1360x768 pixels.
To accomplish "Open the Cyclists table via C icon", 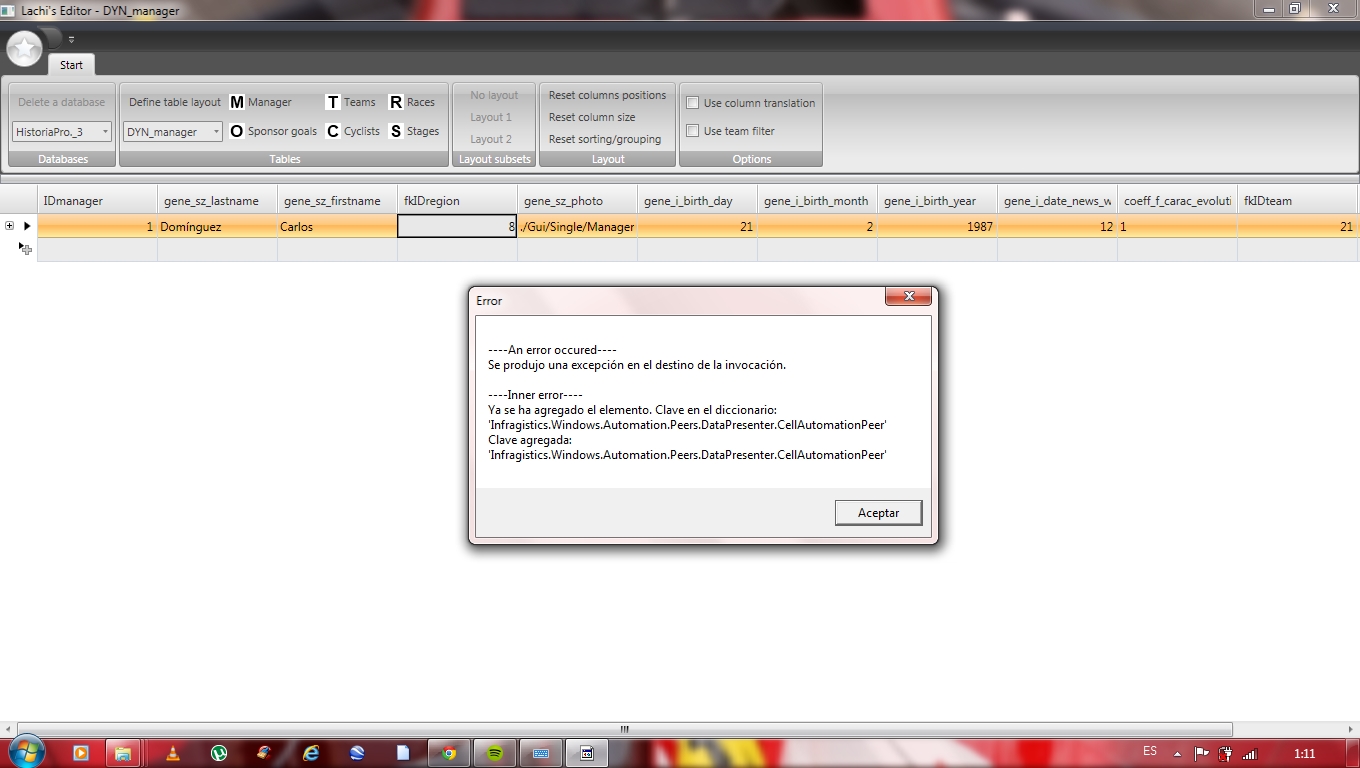I will click(x=333, y=131).
